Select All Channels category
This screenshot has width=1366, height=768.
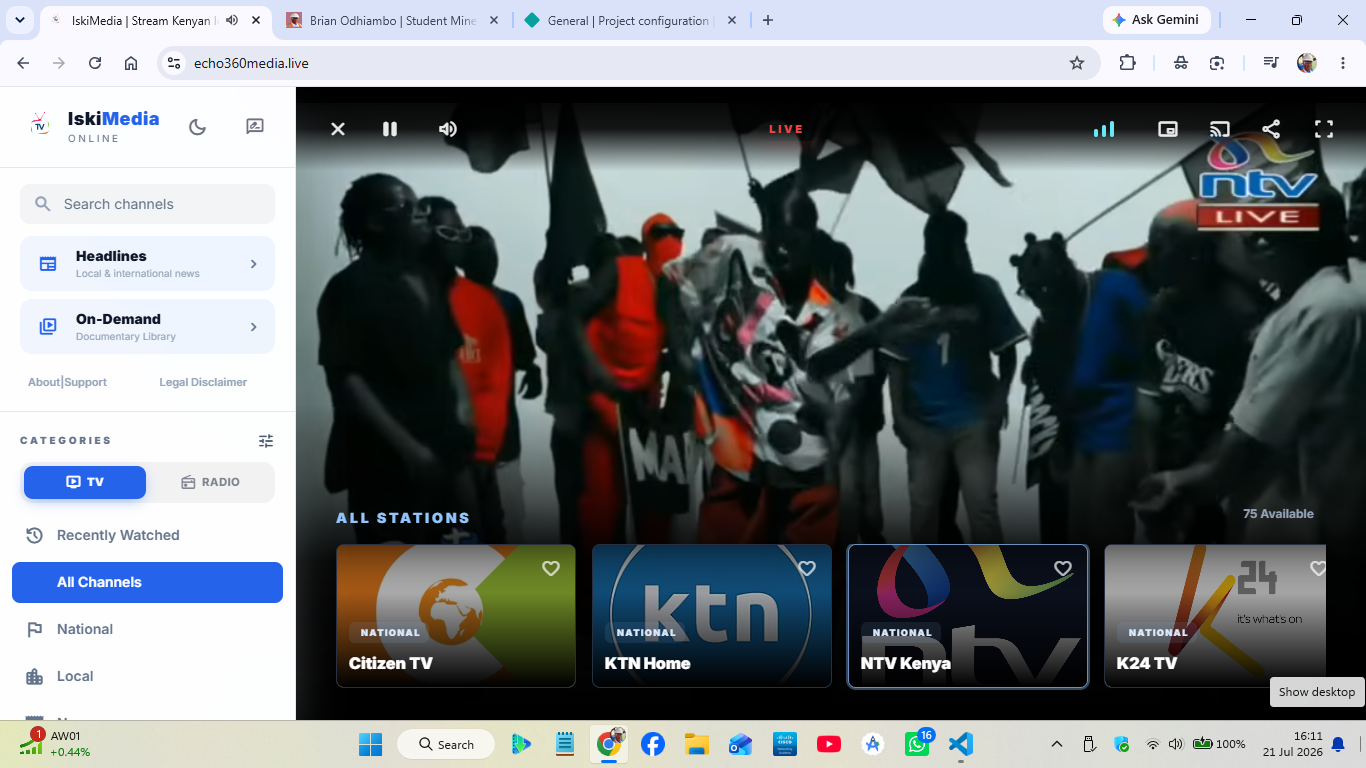click(x=147, y=582)
